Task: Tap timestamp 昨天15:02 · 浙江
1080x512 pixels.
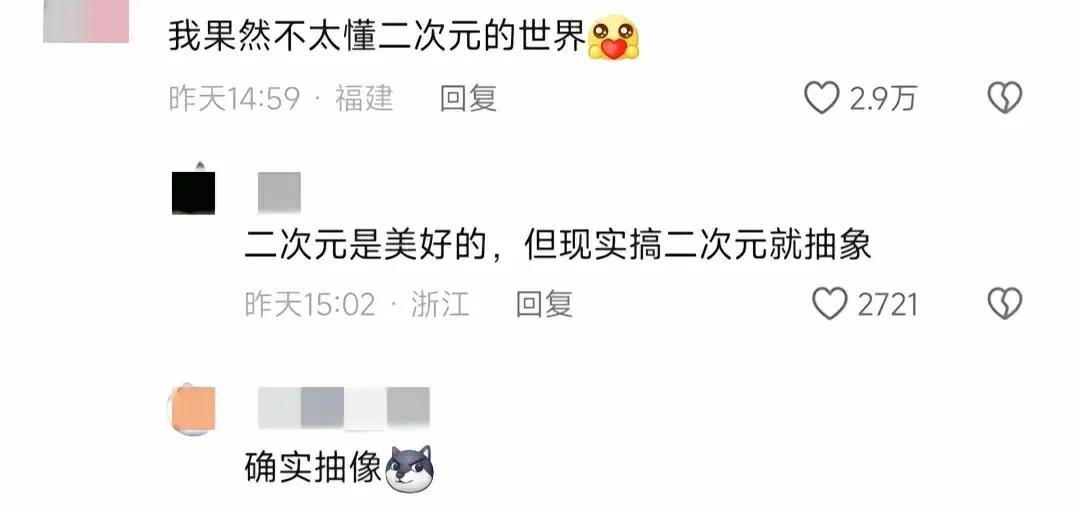Action: point(357,304)
